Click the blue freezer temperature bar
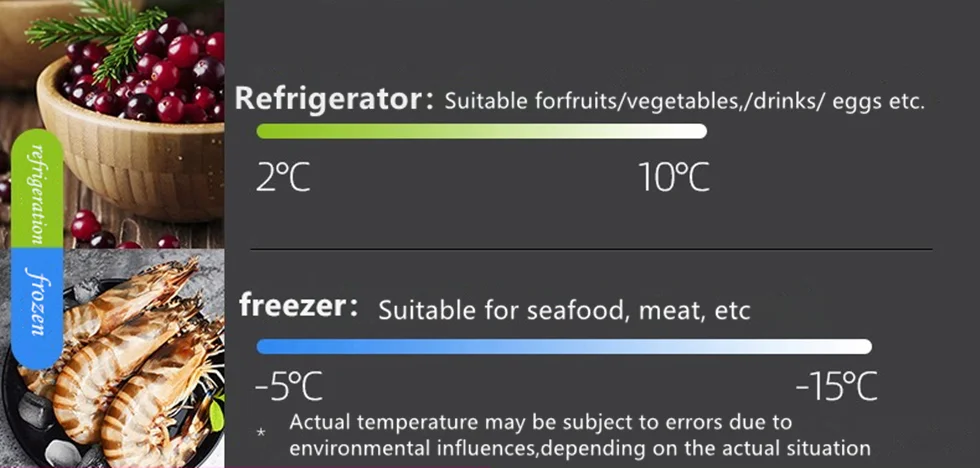This screenshot has height=468, width=980. click(564, 347)
